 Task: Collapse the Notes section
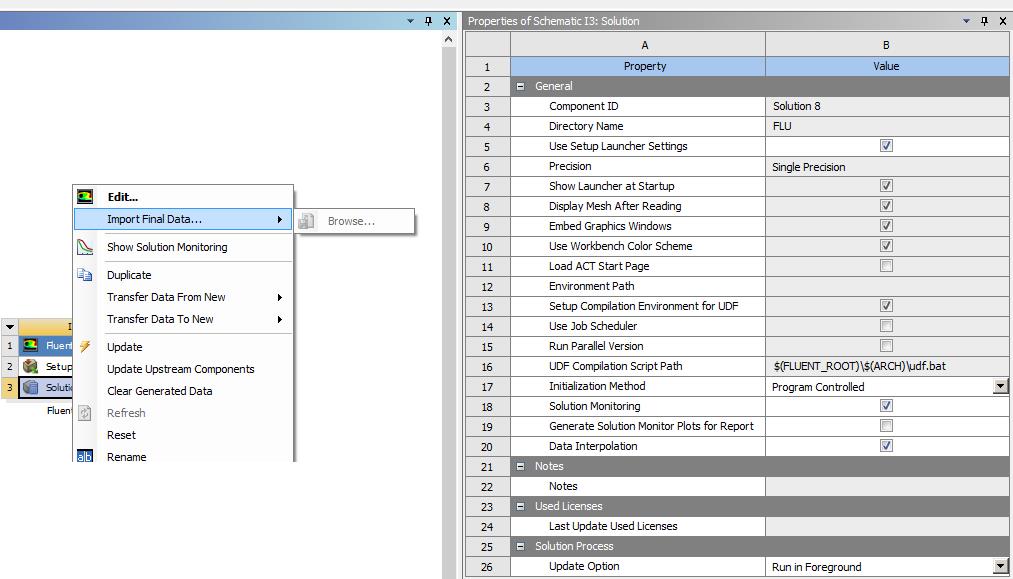click(x=521, y=467)
